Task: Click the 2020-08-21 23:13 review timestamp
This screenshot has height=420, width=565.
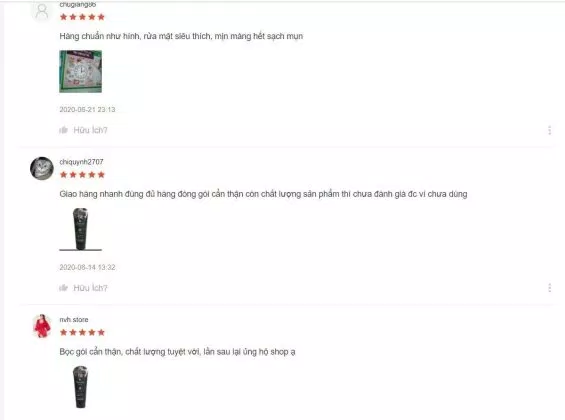Action: (87, 110)
